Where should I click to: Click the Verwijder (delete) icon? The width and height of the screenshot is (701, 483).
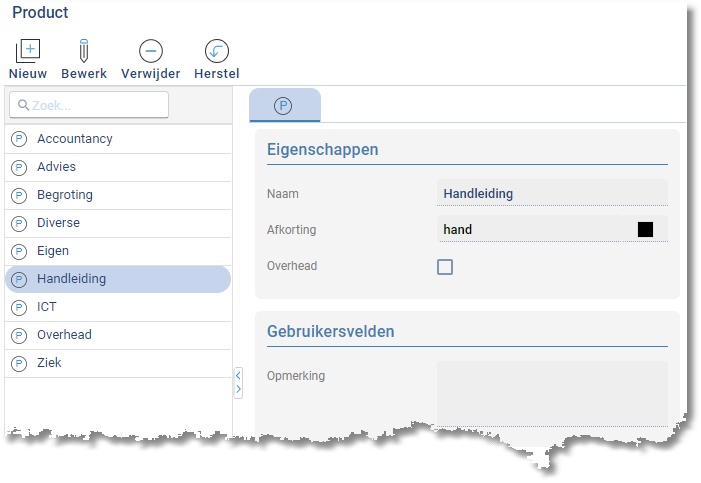(150, 51)
